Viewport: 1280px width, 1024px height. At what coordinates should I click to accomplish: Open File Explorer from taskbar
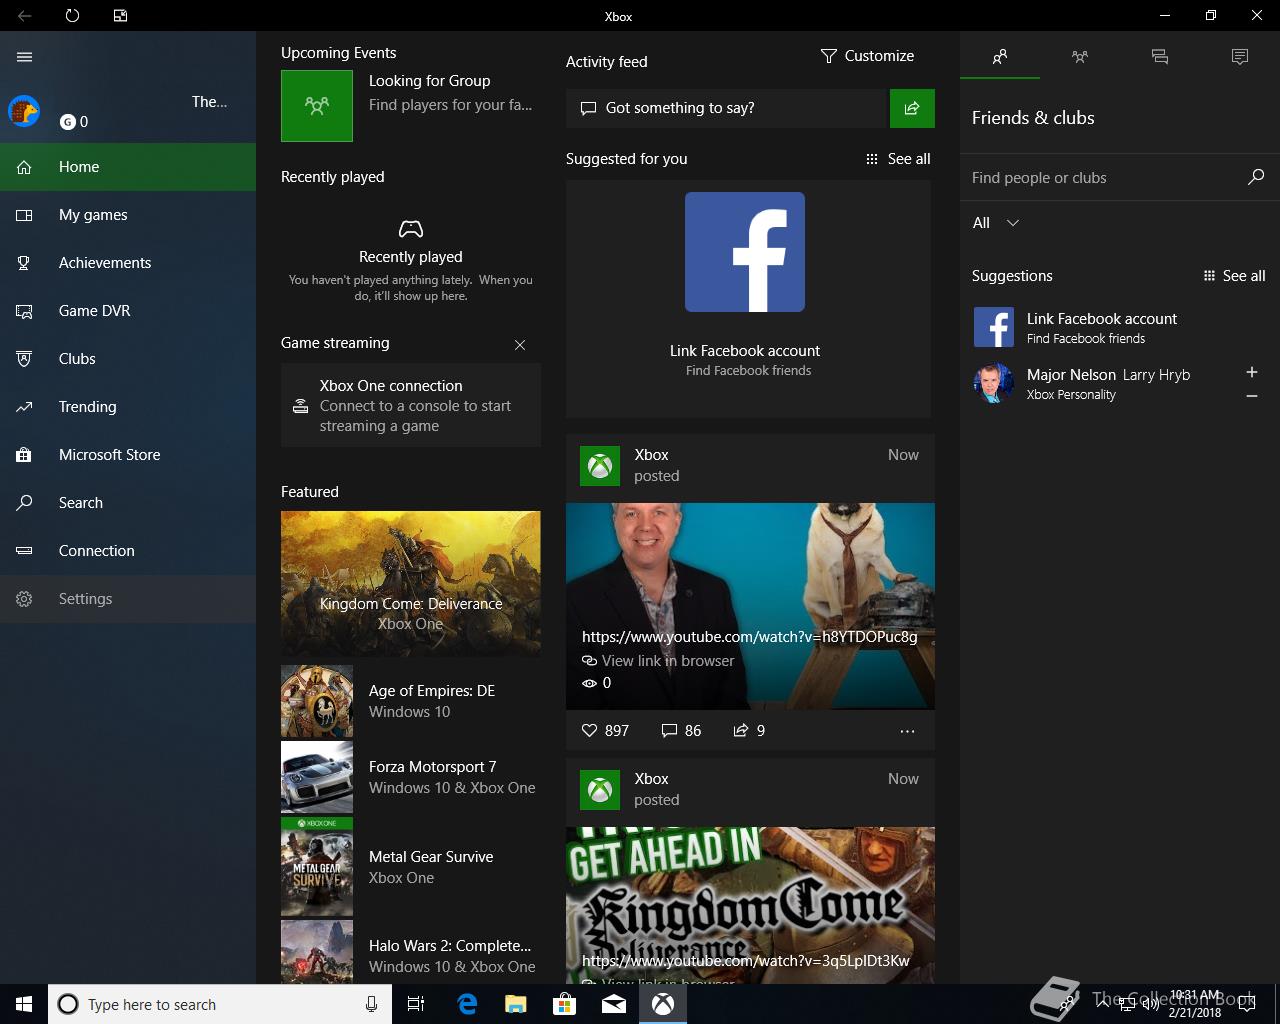click(516, 1004)
